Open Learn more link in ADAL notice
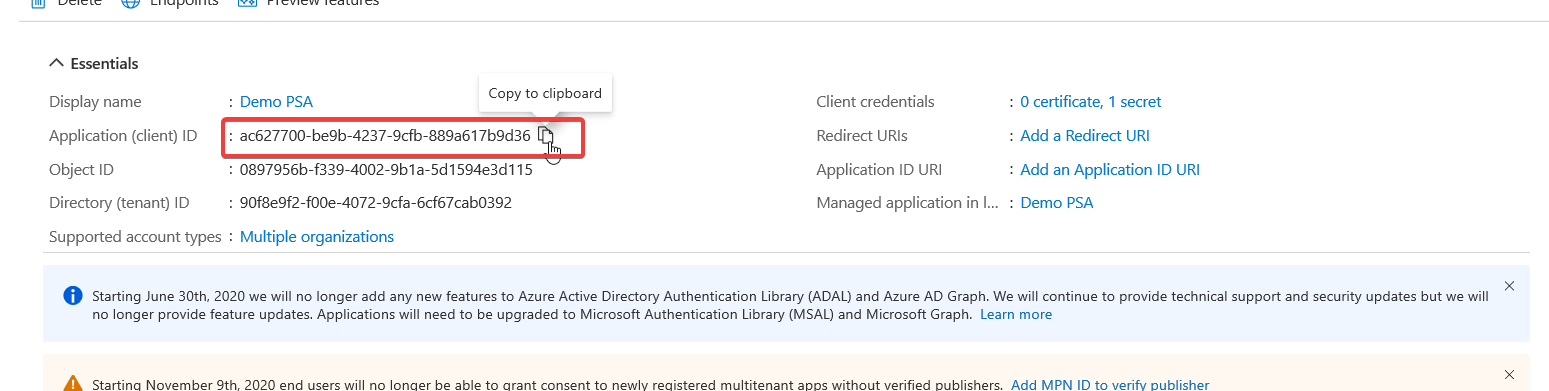This screenshot has height=391, width=1549. point(1016,314)
